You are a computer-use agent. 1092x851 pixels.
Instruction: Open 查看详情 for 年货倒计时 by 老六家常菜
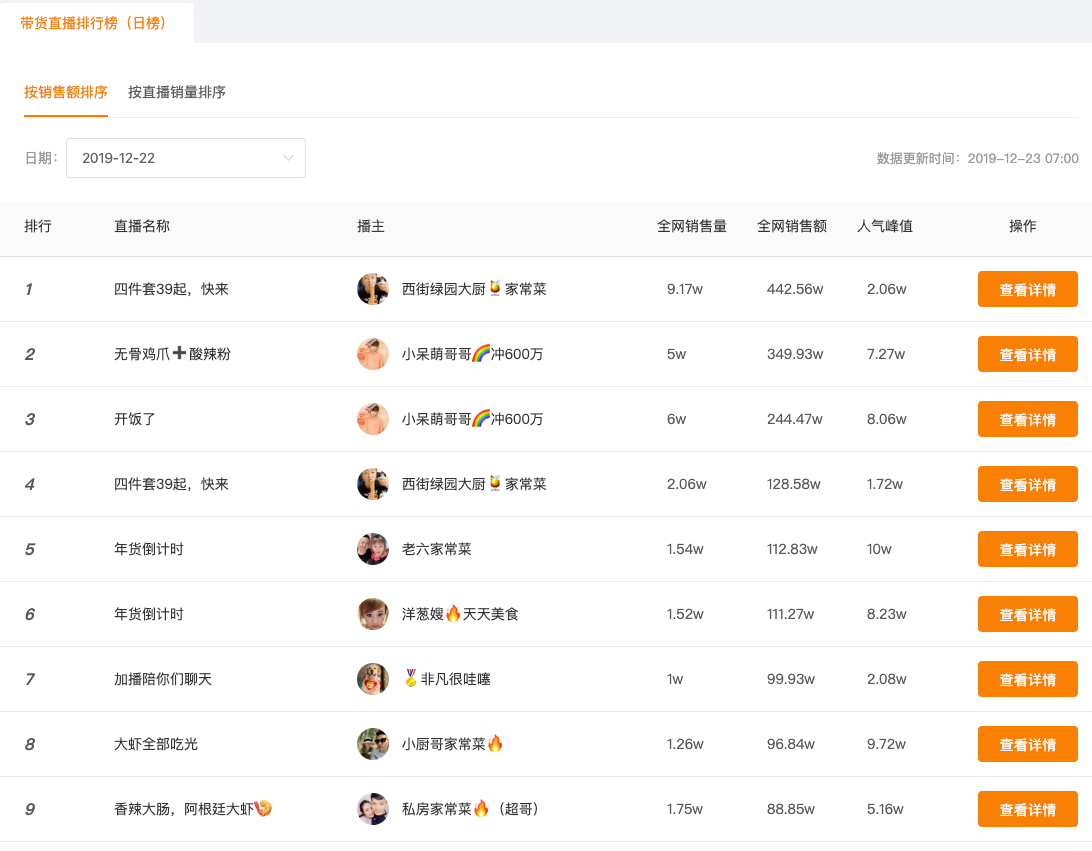[1027, 549]
